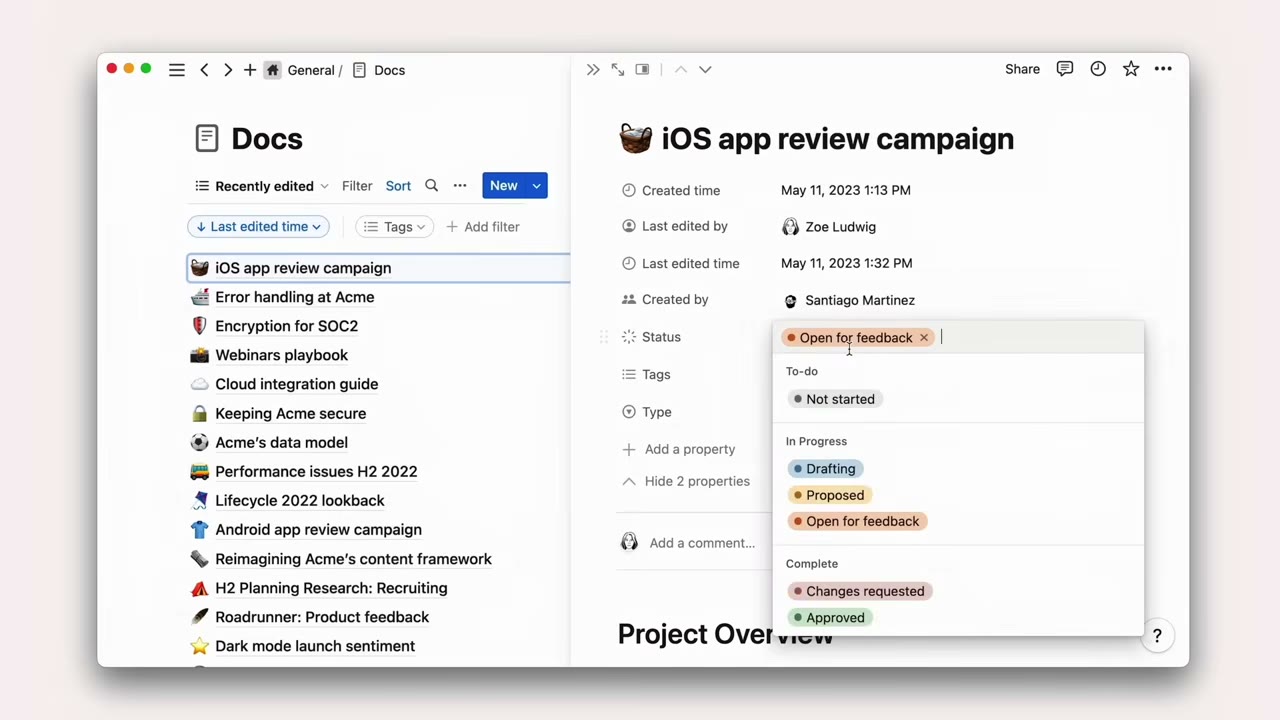Select the Drafting status
Viewport: 1280px width, 720px height.
826,469
